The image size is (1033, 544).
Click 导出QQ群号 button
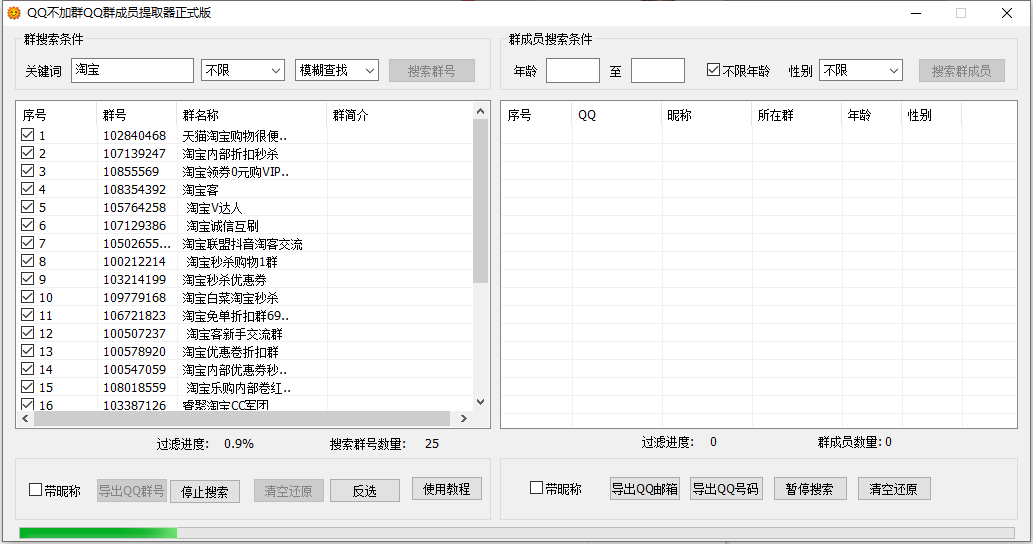[132, 491]
